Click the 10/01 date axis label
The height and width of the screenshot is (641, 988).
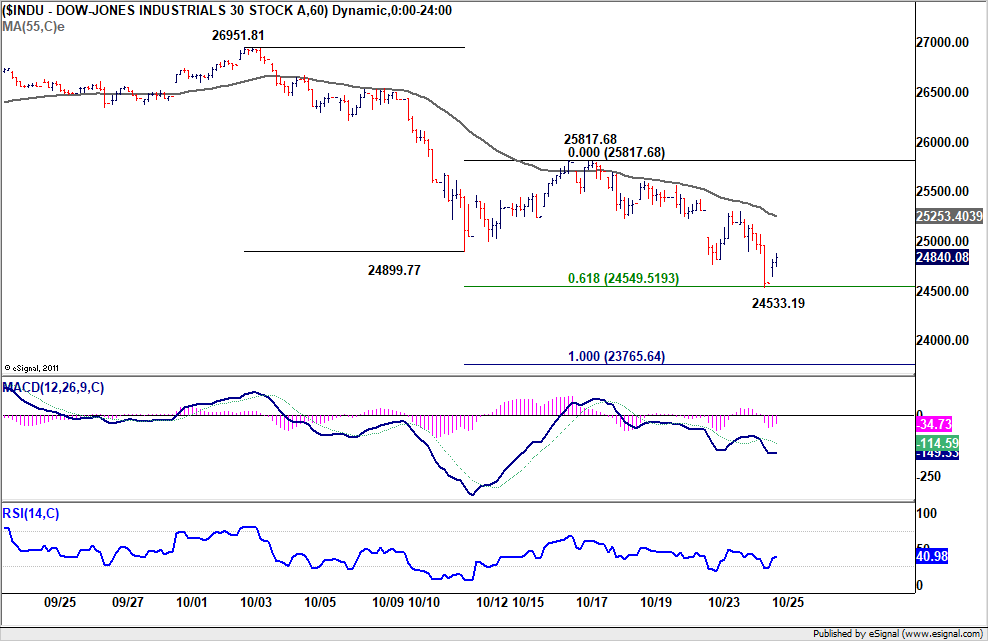point(192,603)
